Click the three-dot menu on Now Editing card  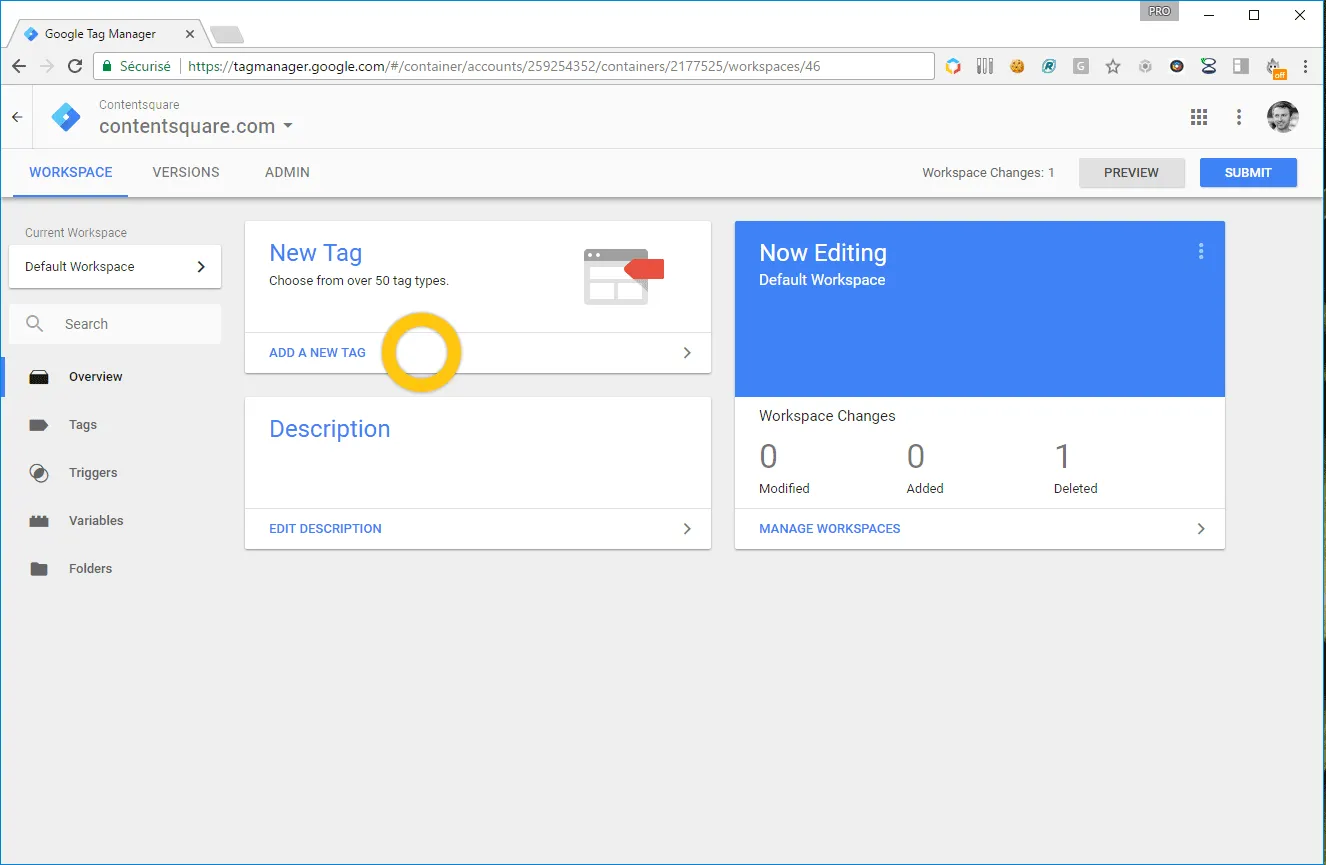[1201, 252]
